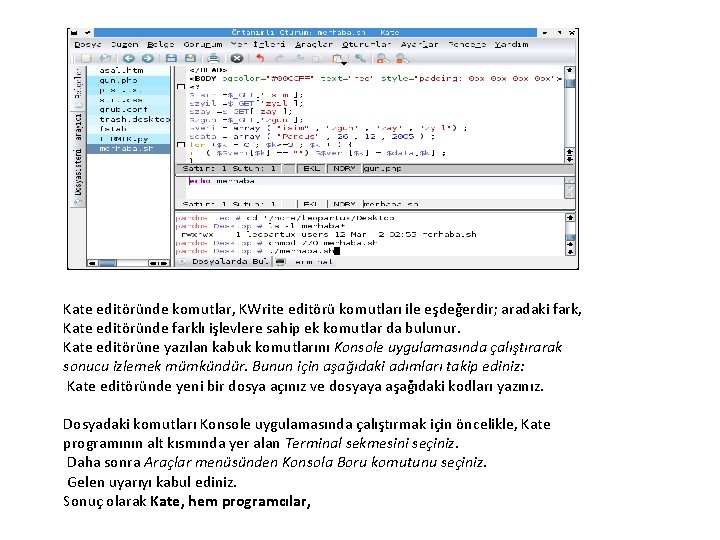The width and height of the screenshot is (720, 540).
Task: Click merhaba.sh filename in lower status bar
Action: (x=391, y=203)
